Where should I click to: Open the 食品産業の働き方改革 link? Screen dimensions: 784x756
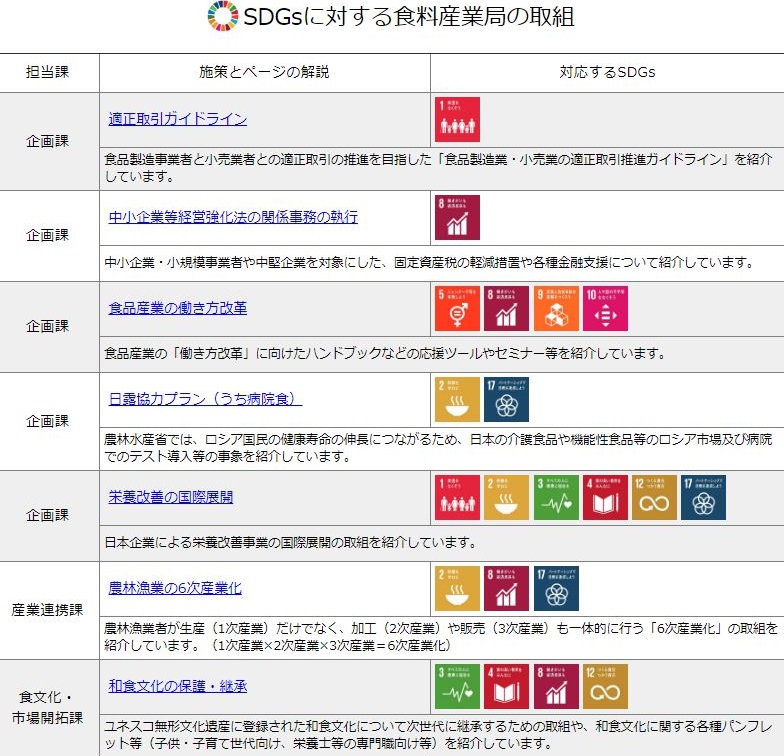pyautogui.click(x=178, y=308)
